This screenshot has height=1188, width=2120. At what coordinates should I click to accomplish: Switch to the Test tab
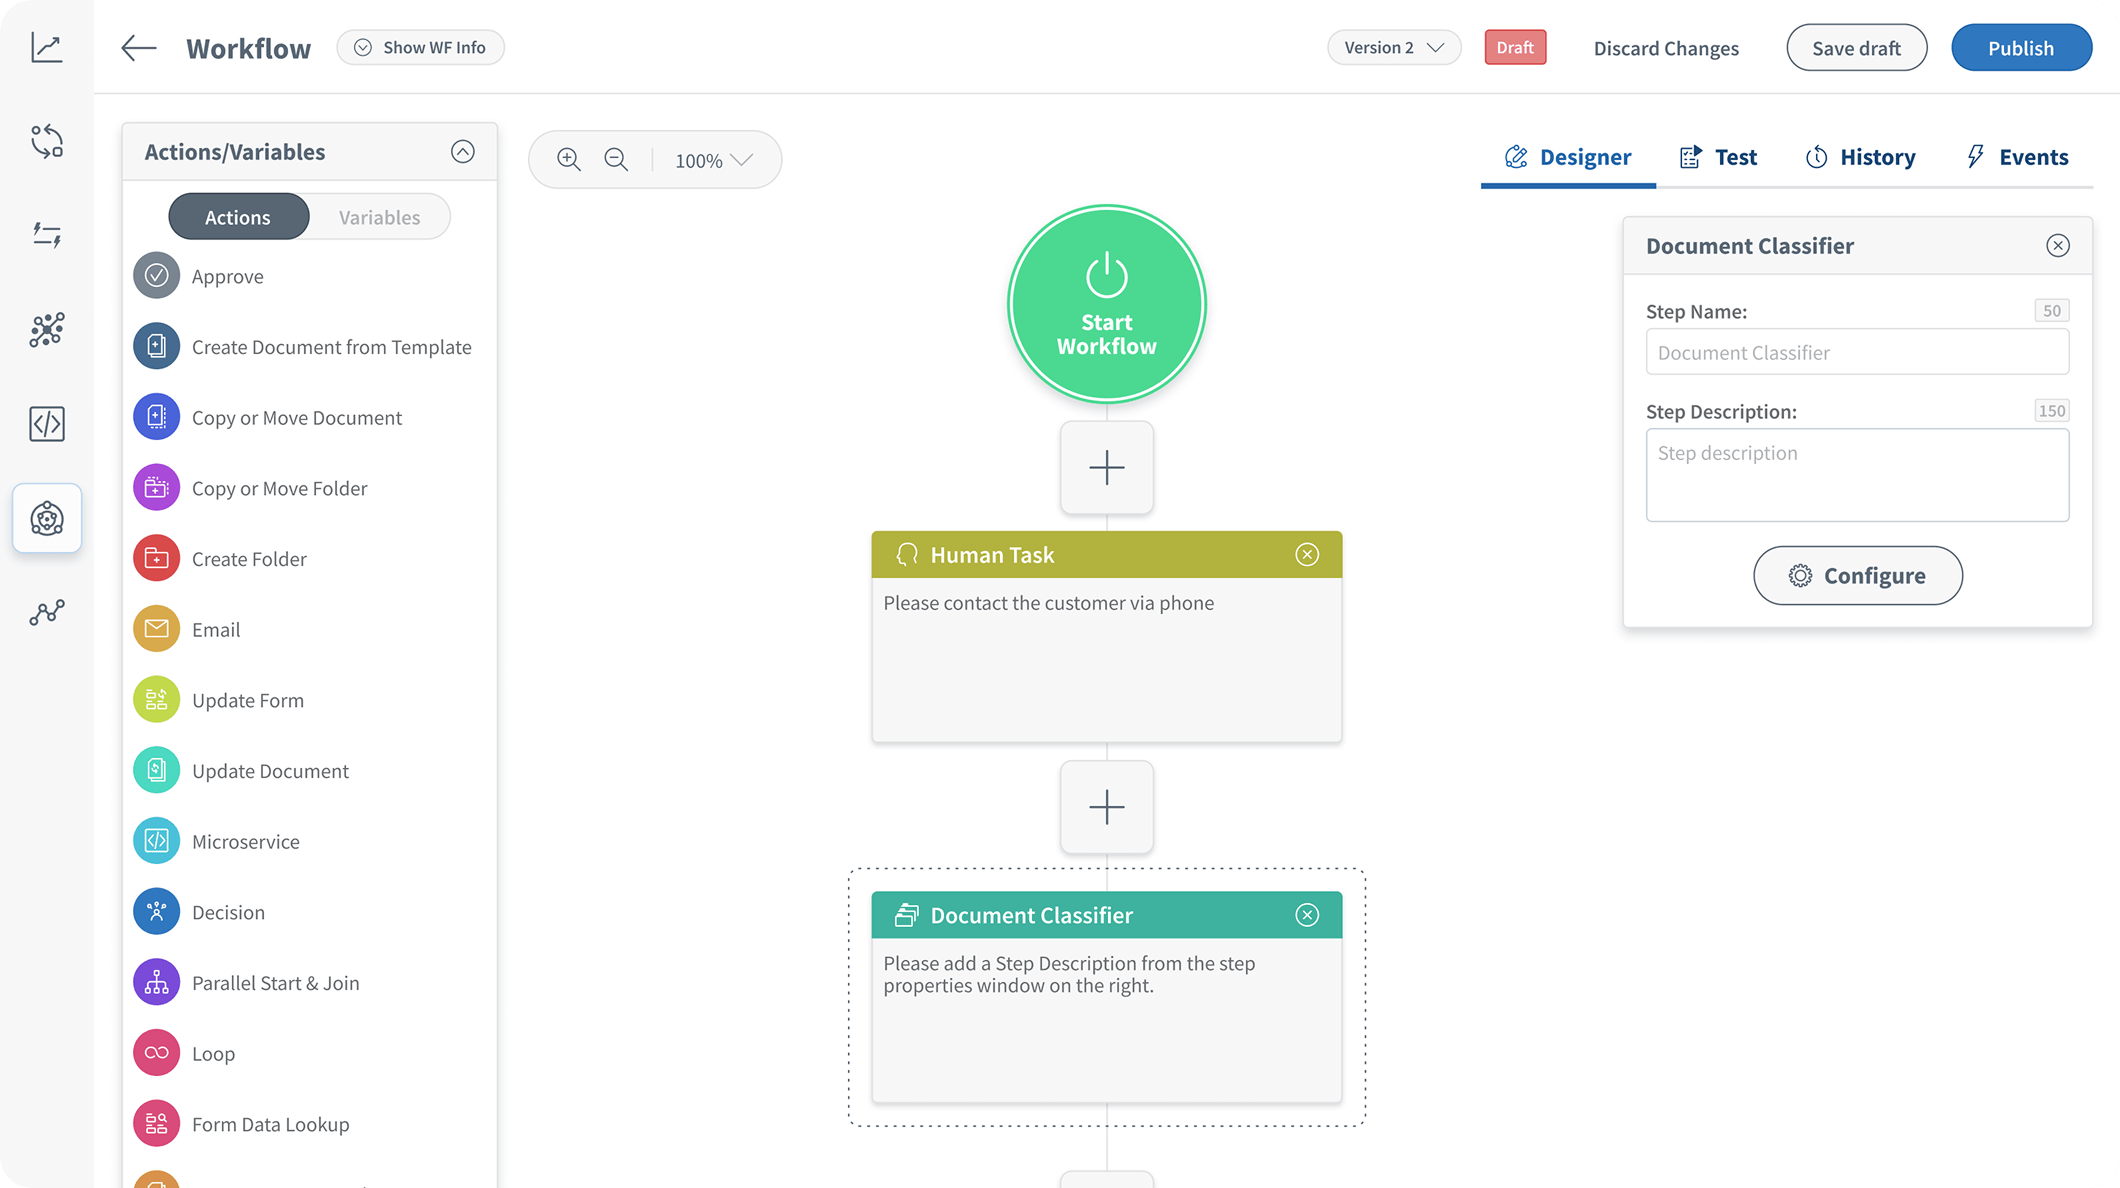pyautogui.click(x=1719, y=157)
